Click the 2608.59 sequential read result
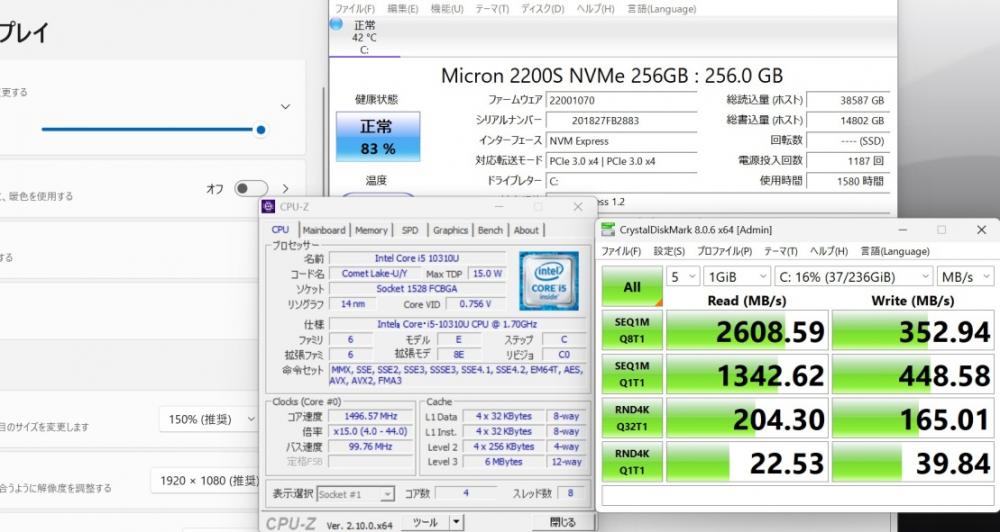1000x532 pixels. 747,331
